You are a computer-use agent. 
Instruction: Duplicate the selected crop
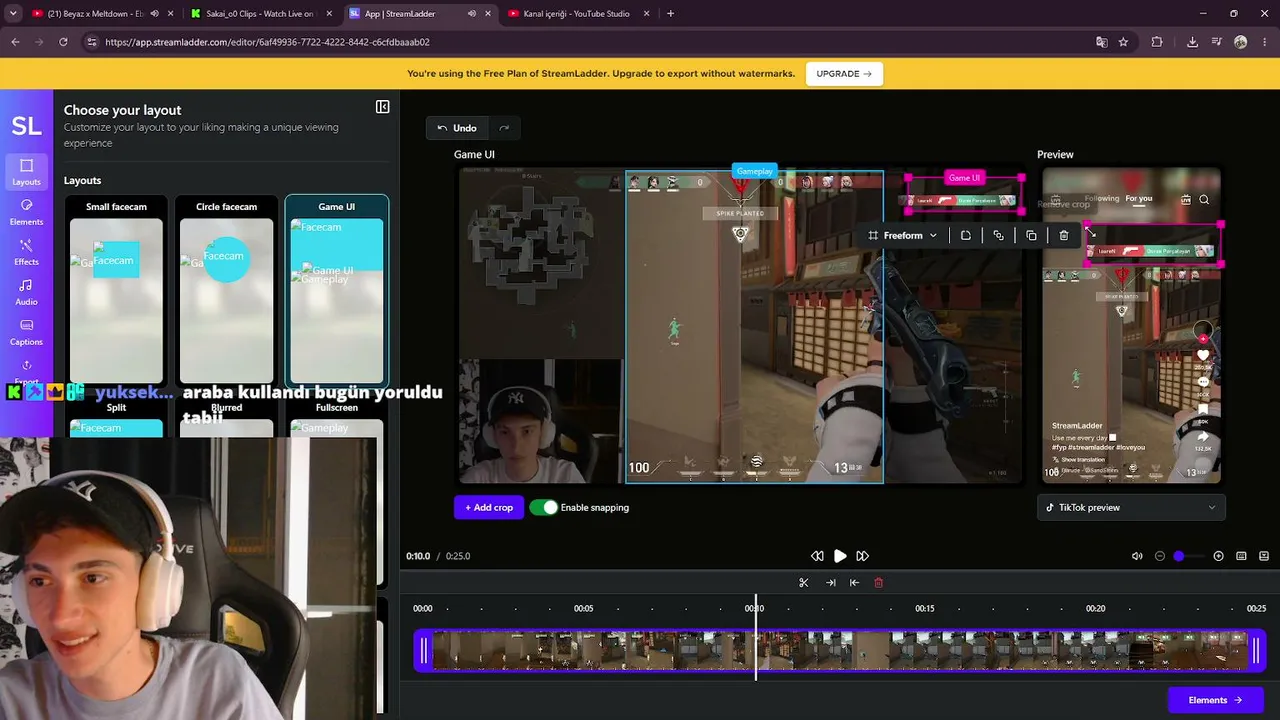1031,235
